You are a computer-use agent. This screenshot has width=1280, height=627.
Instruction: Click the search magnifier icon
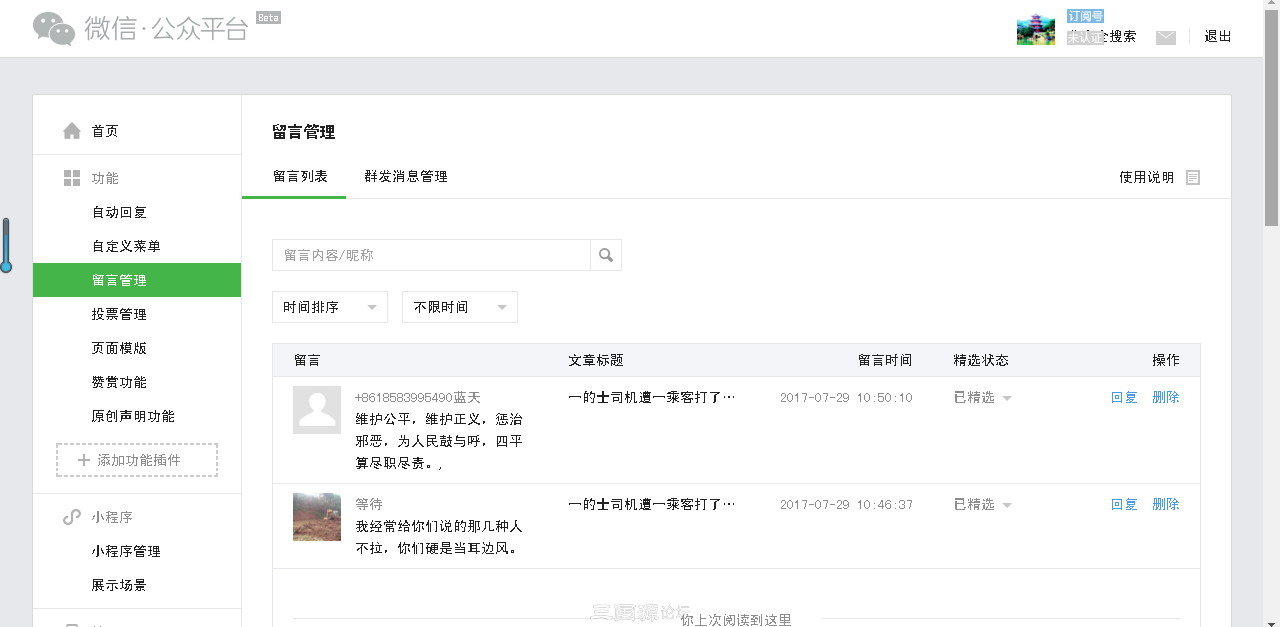[606, 255]
